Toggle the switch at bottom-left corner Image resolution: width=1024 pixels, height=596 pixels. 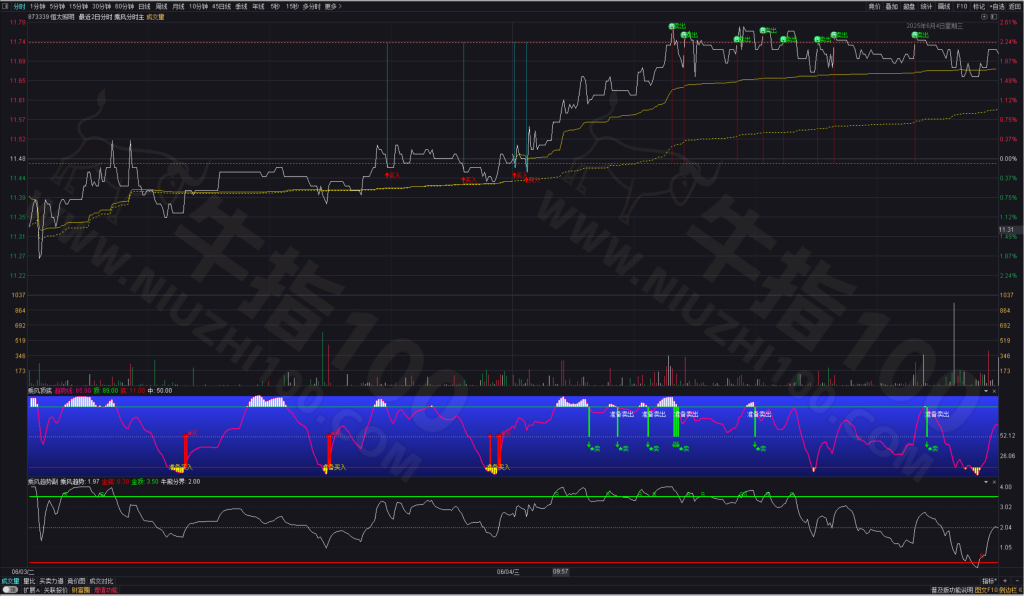pyautogui.click(x=10, y=590)
